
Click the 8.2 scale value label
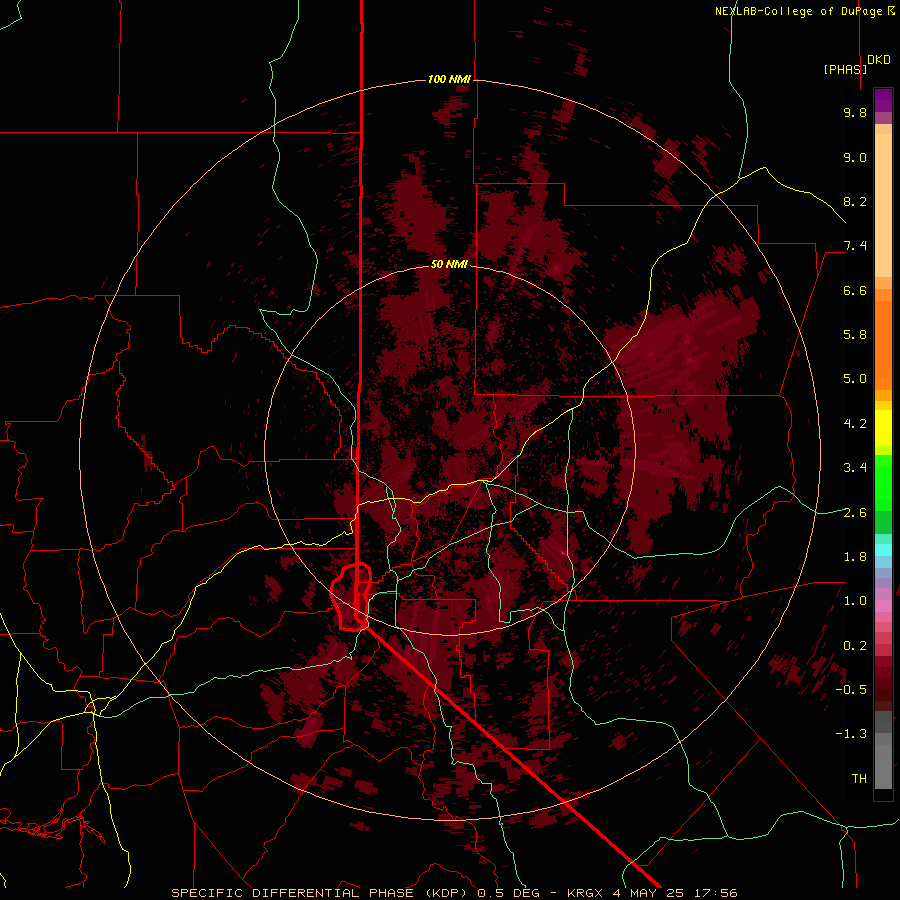[x=855, y=201]
